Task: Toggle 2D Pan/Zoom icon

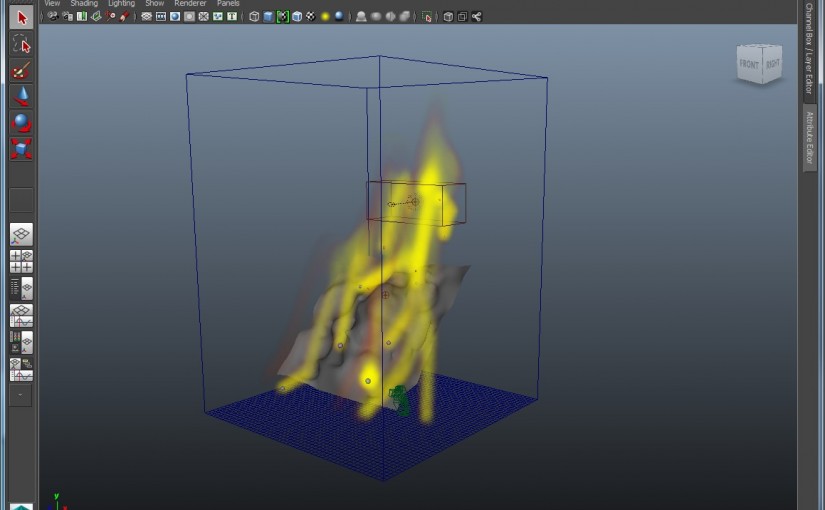Action: [x=110, y=16]
